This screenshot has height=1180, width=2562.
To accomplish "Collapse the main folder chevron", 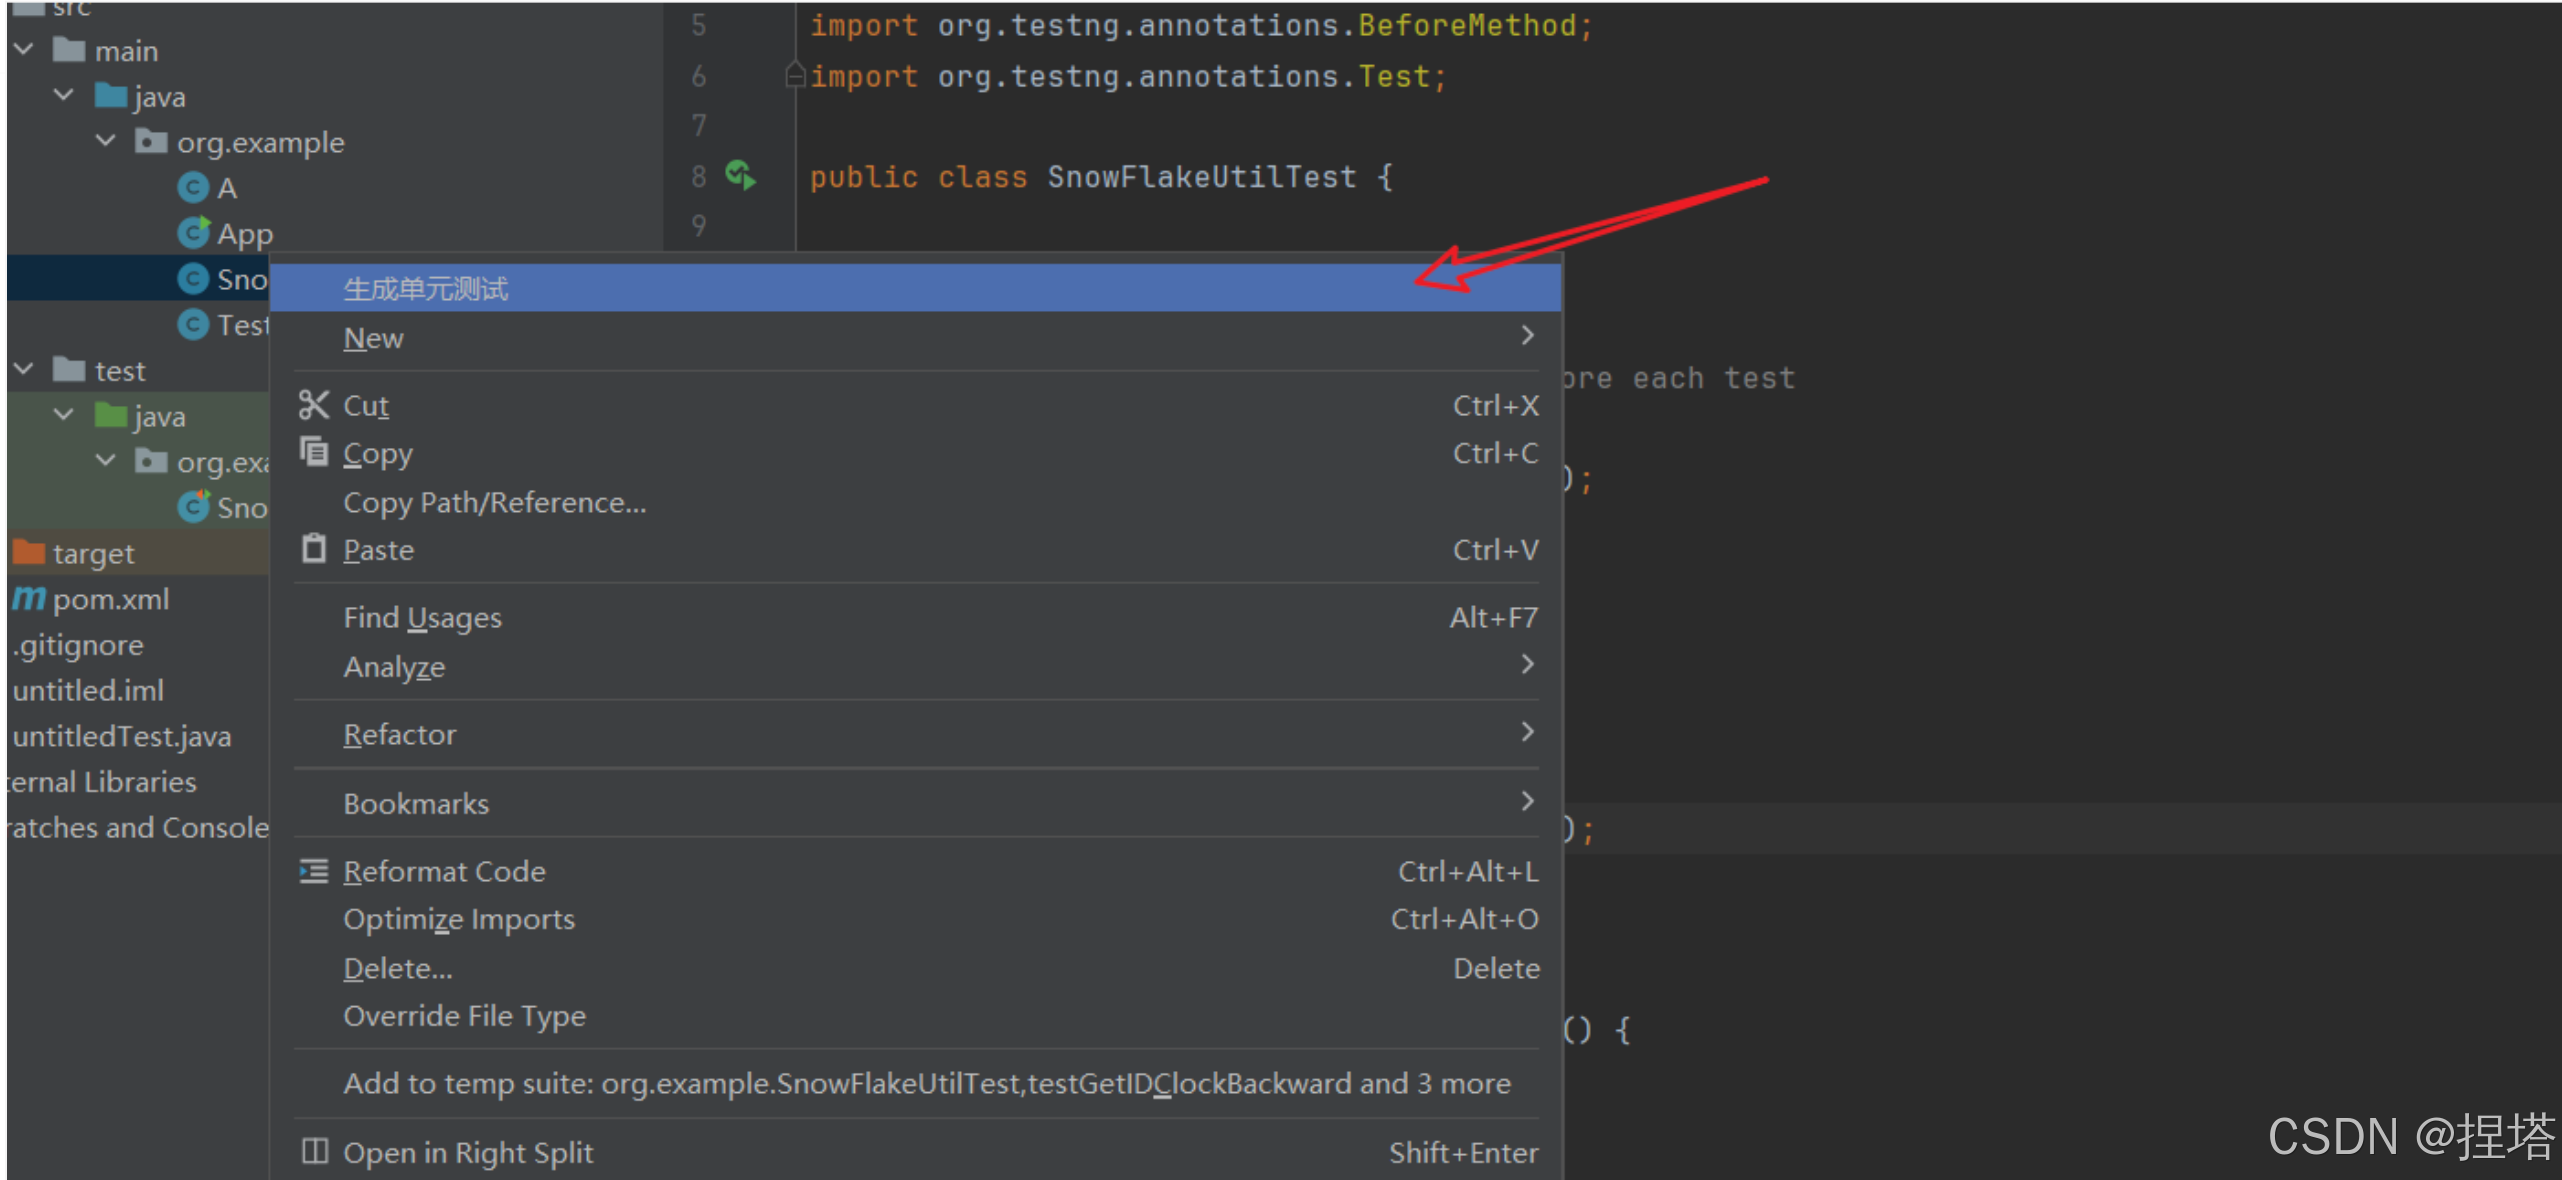I will (x=24, y=50).
